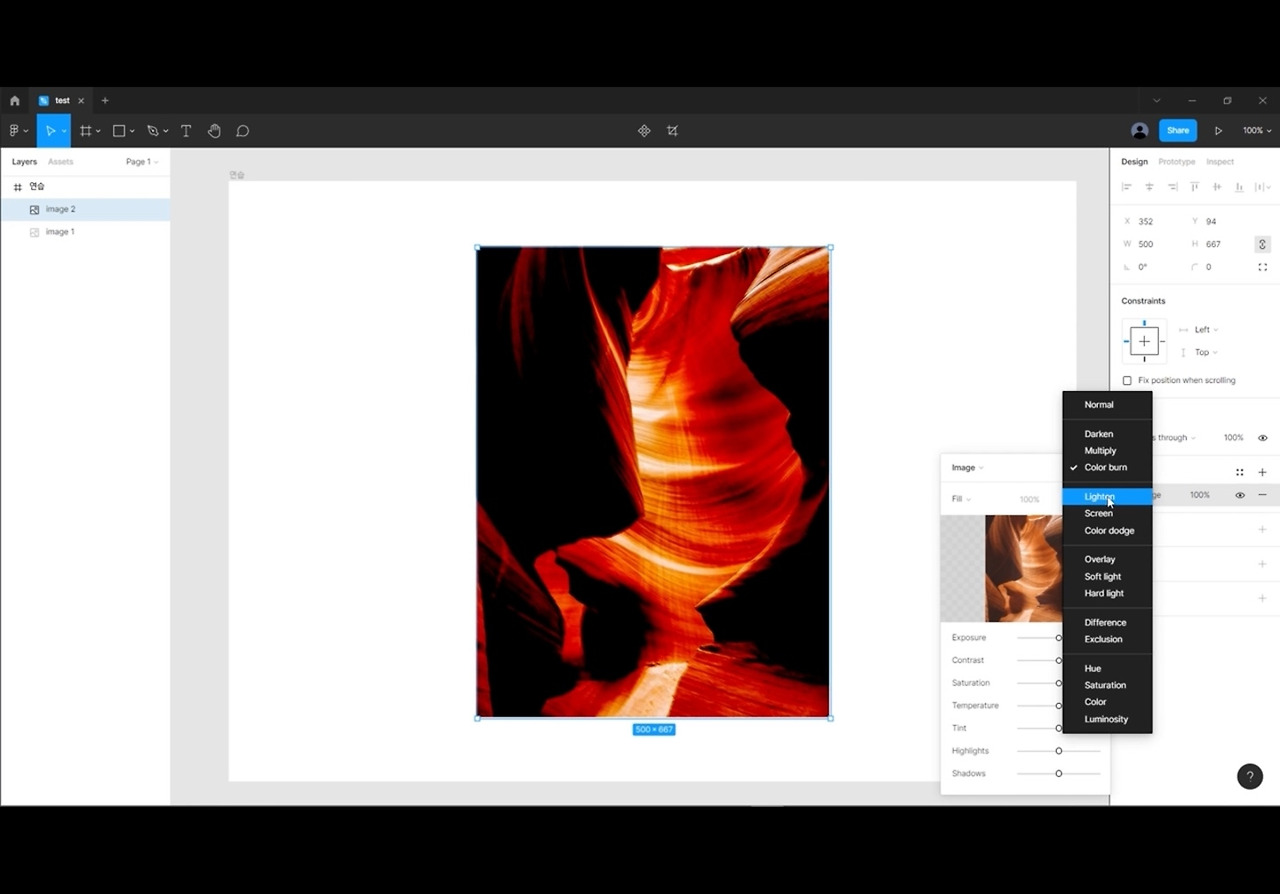1280x894 pixels.
Task: Close the test file tab
Action: 81,101
